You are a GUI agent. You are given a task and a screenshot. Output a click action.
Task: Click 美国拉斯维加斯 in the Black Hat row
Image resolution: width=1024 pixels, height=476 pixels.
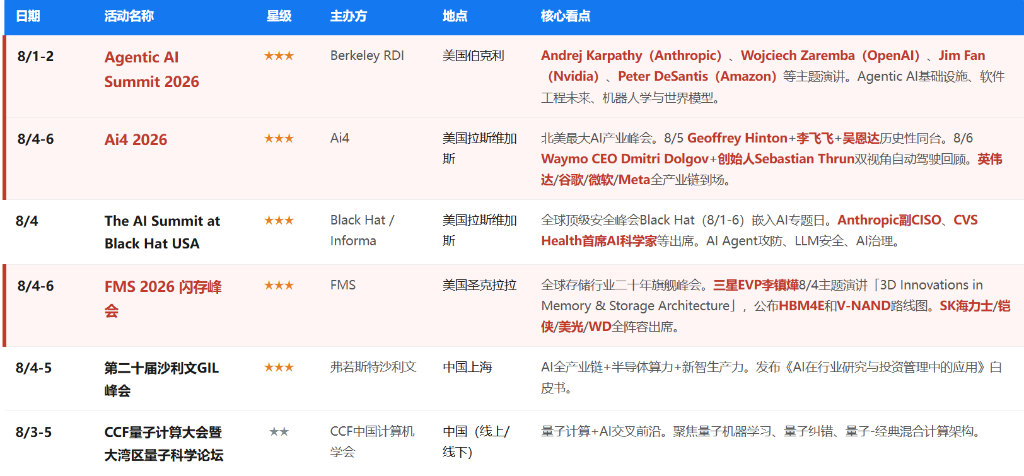pos(479,230)
